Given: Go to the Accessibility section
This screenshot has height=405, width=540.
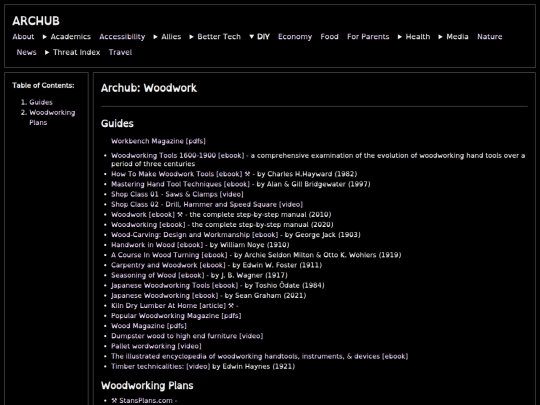Looking at the screenshot, I should tap(122, 37).
